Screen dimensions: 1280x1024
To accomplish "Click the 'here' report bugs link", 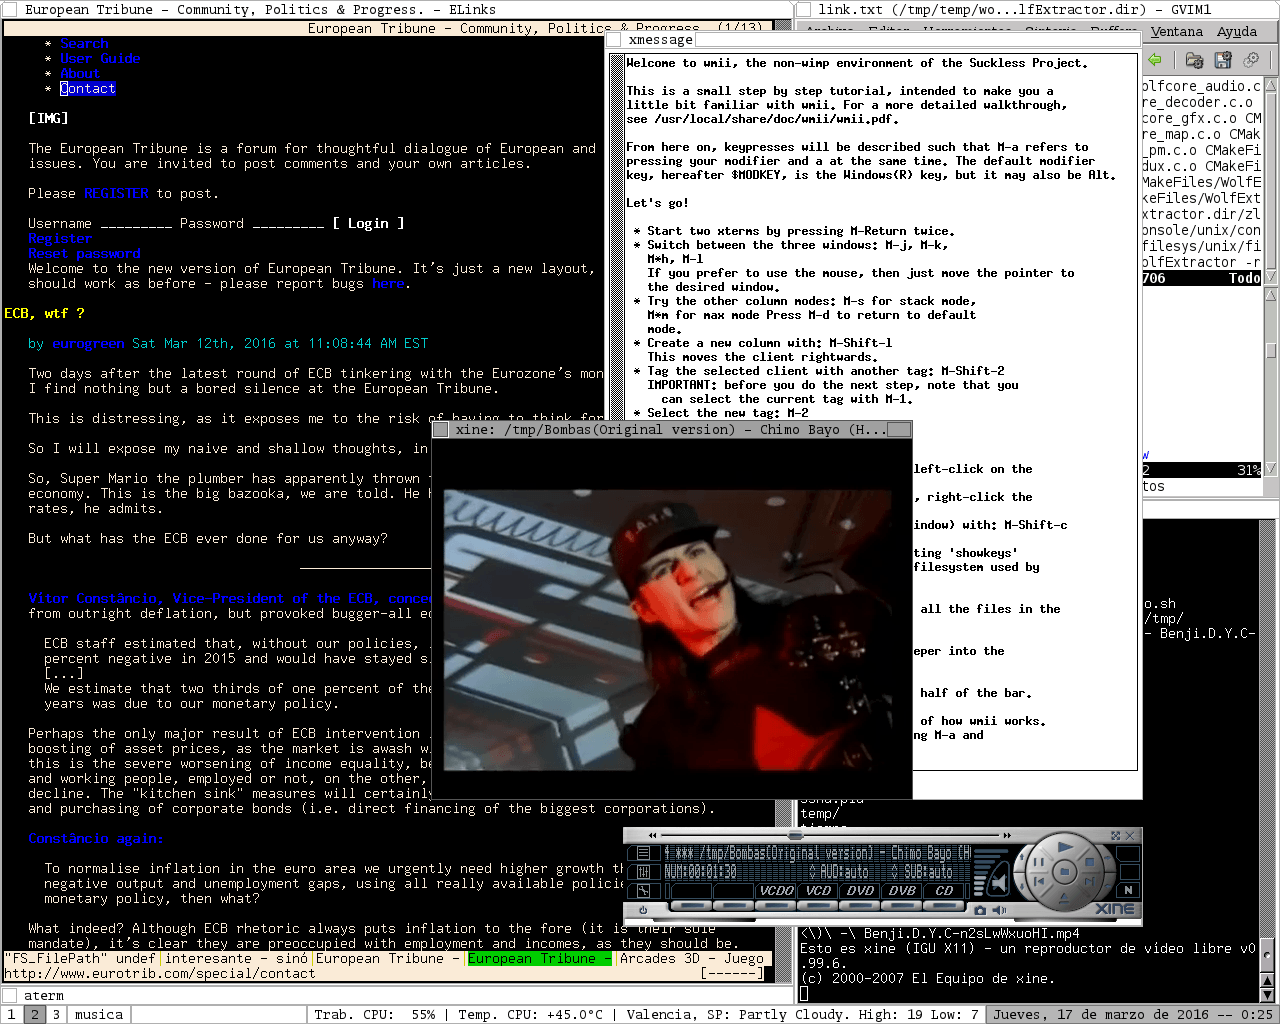I will point(388,284).
